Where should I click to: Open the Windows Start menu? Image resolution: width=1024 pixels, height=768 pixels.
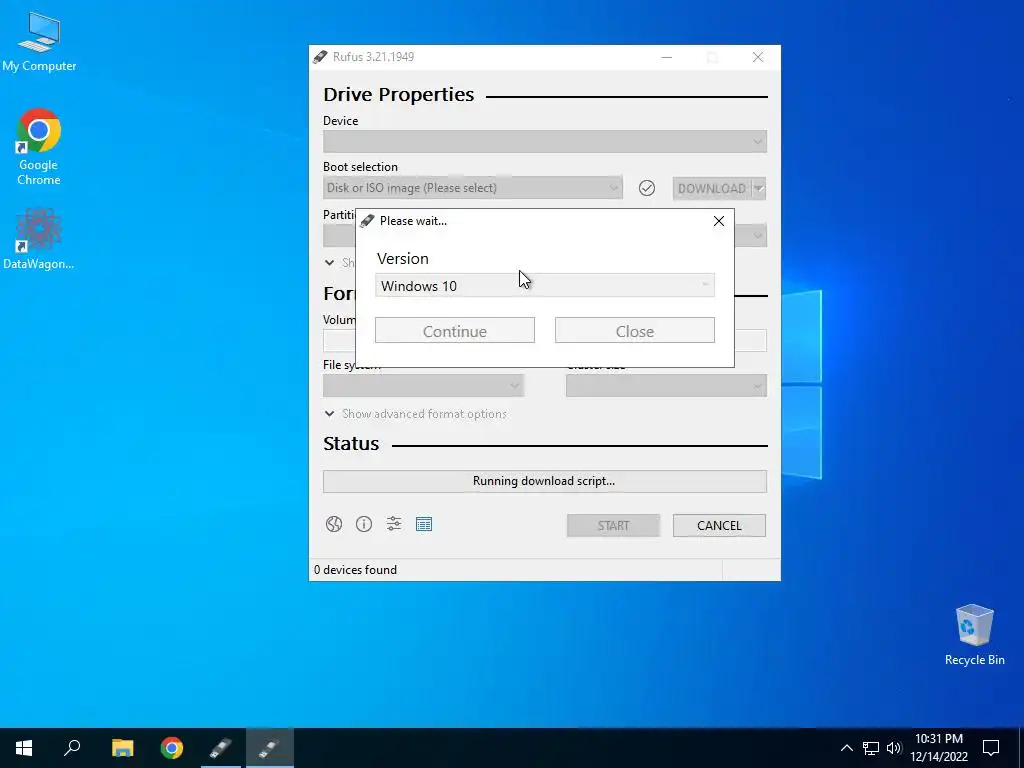24,748
